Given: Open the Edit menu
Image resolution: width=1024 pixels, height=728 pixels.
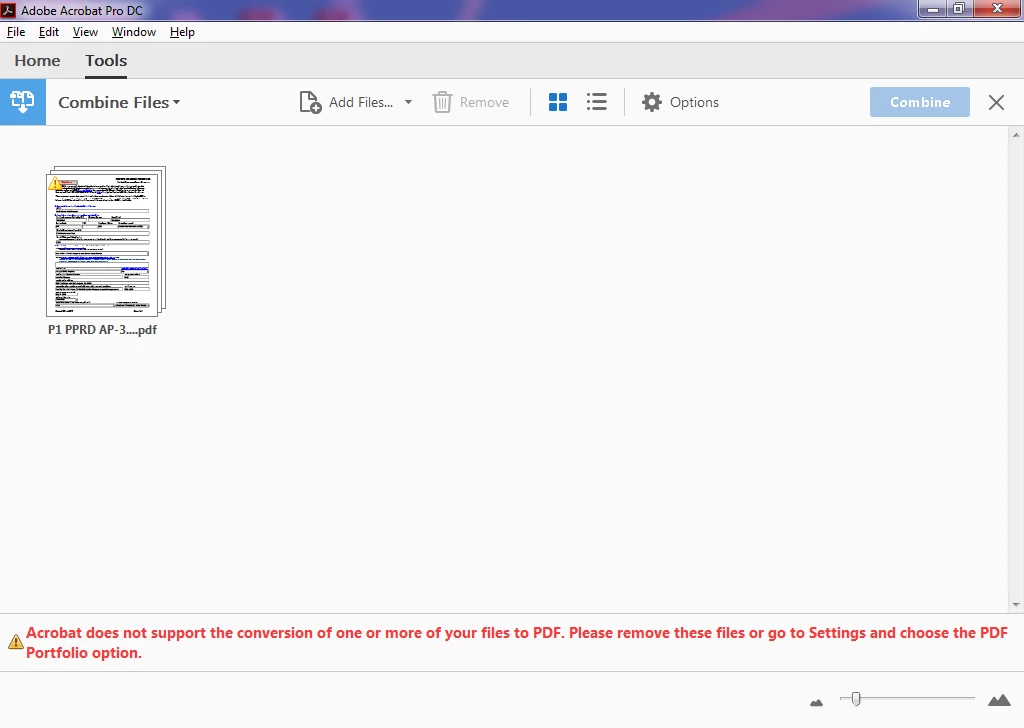Looking at the screenshot, I should click(49, 32).
